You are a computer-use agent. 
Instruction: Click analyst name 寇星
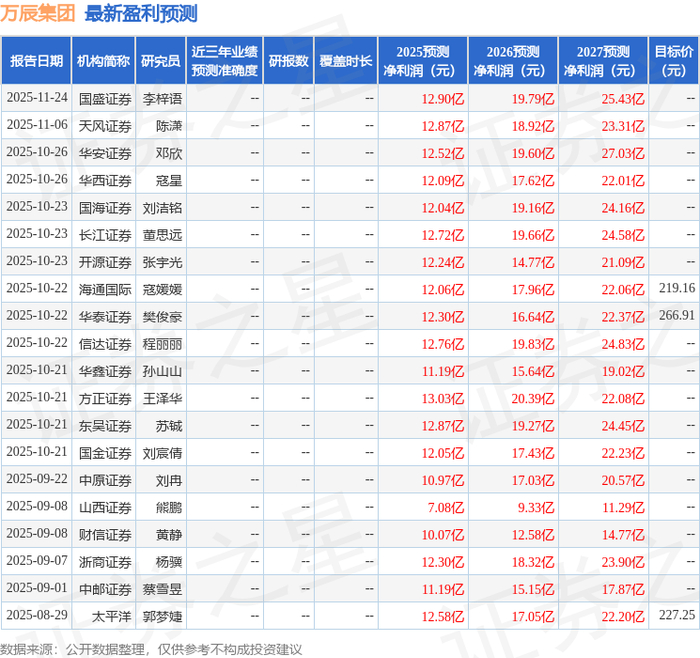pyautogui.click(x=169, y=180)
